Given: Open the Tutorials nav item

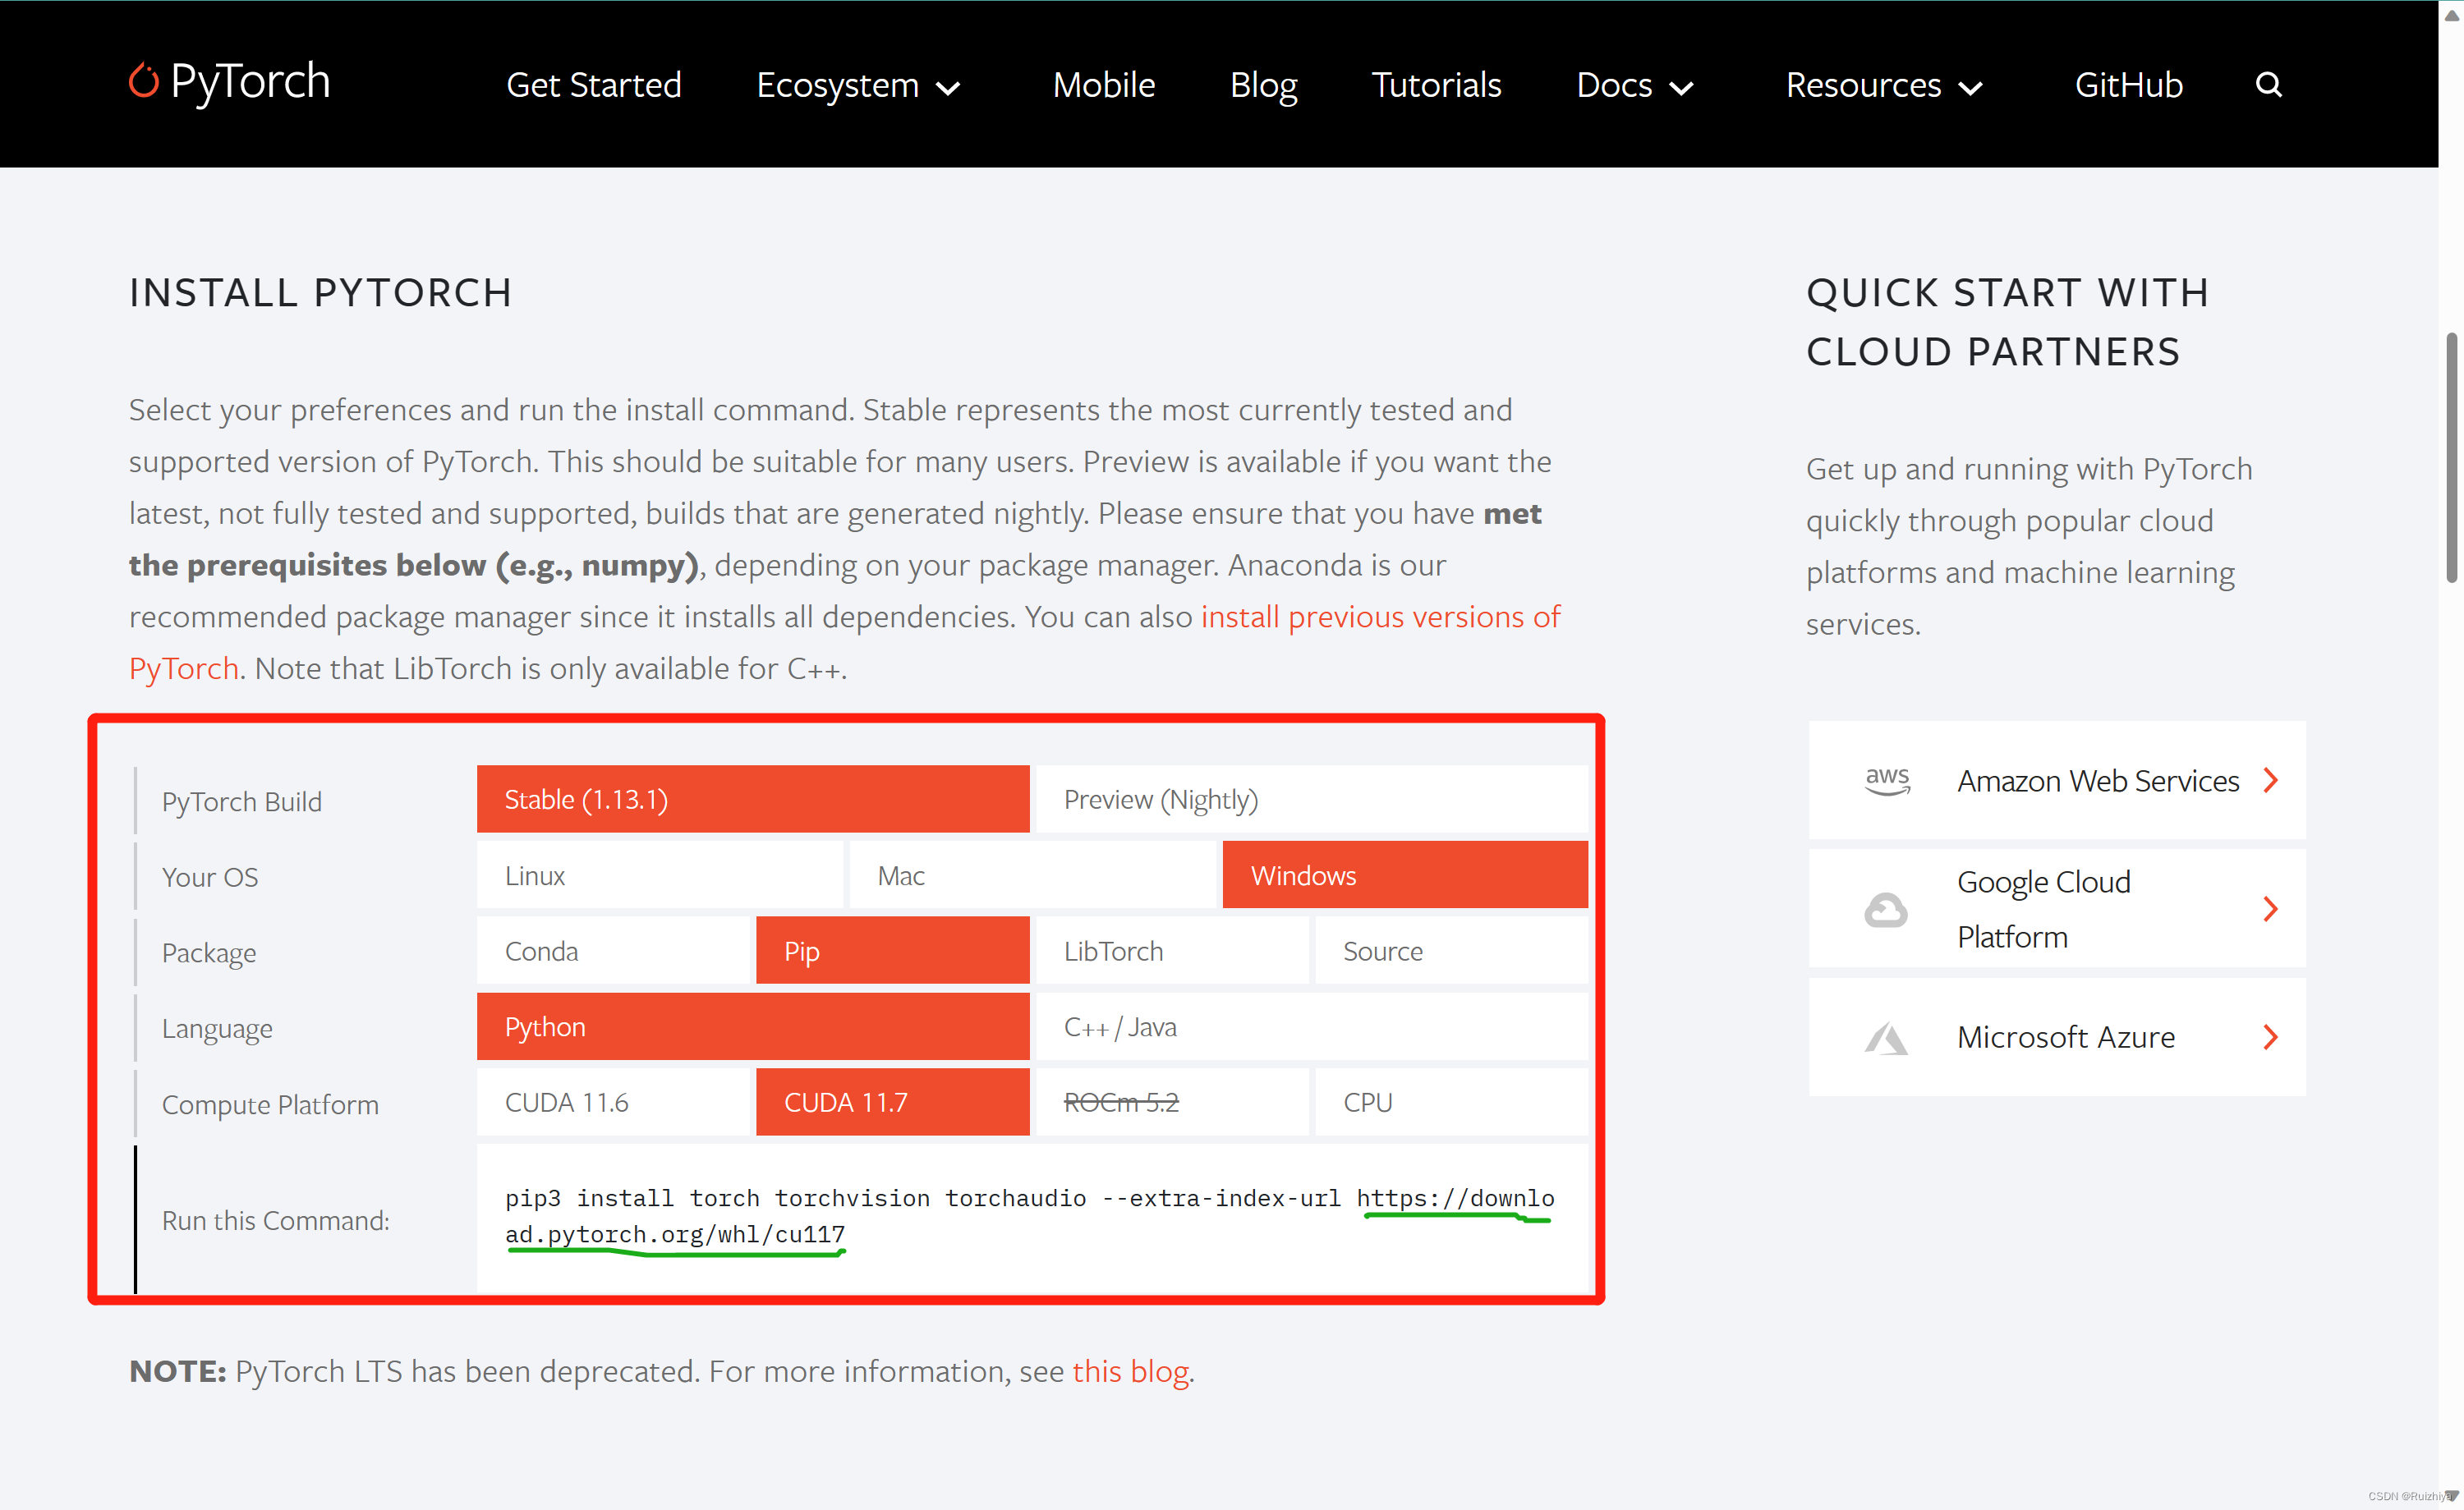Looking at the screenshot, I should coord(1436,85).
